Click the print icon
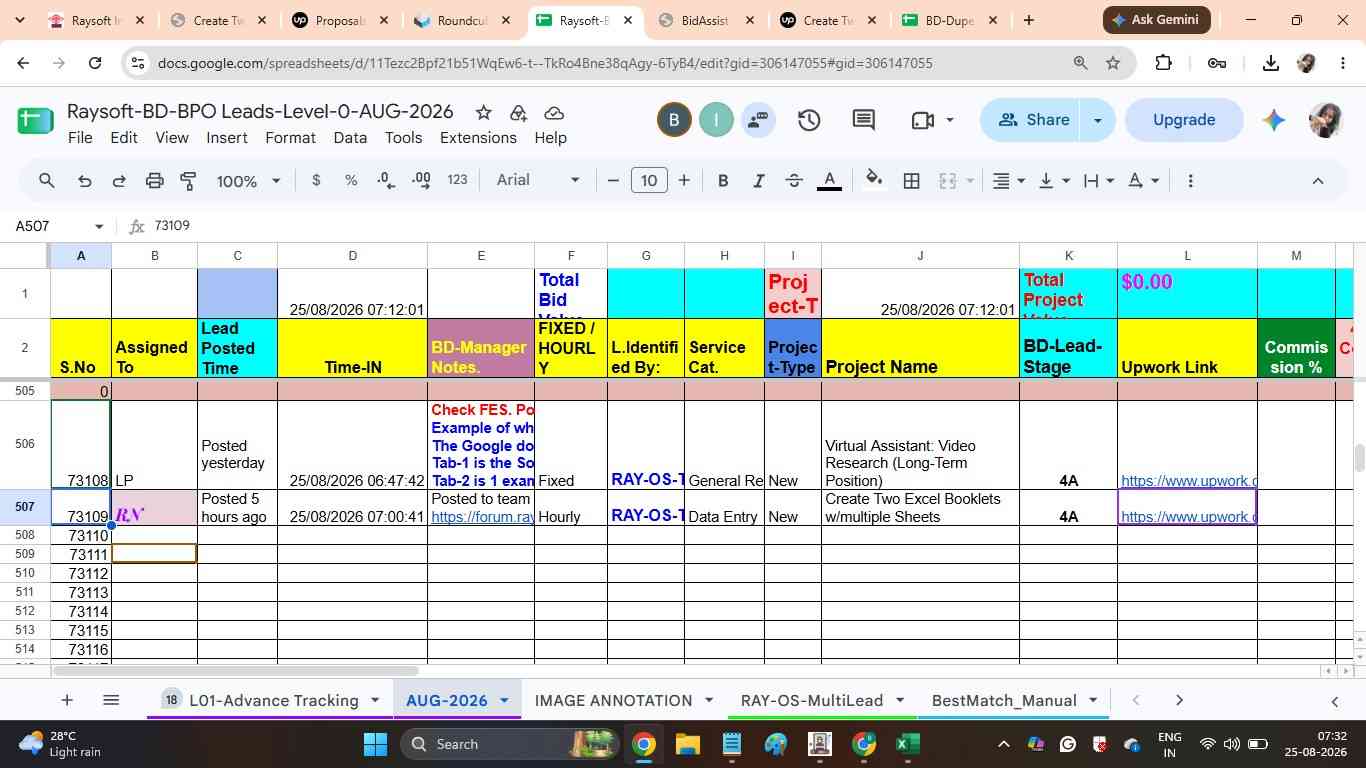This screenshot has height=768, width=1366. click(x=154, y=181)
